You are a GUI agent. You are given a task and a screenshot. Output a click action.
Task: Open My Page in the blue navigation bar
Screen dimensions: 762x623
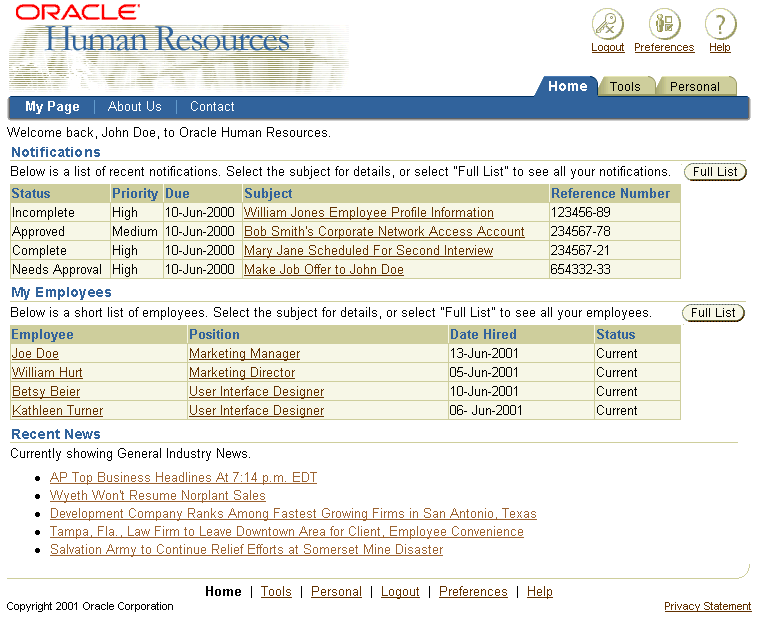(x=52, y=107)
